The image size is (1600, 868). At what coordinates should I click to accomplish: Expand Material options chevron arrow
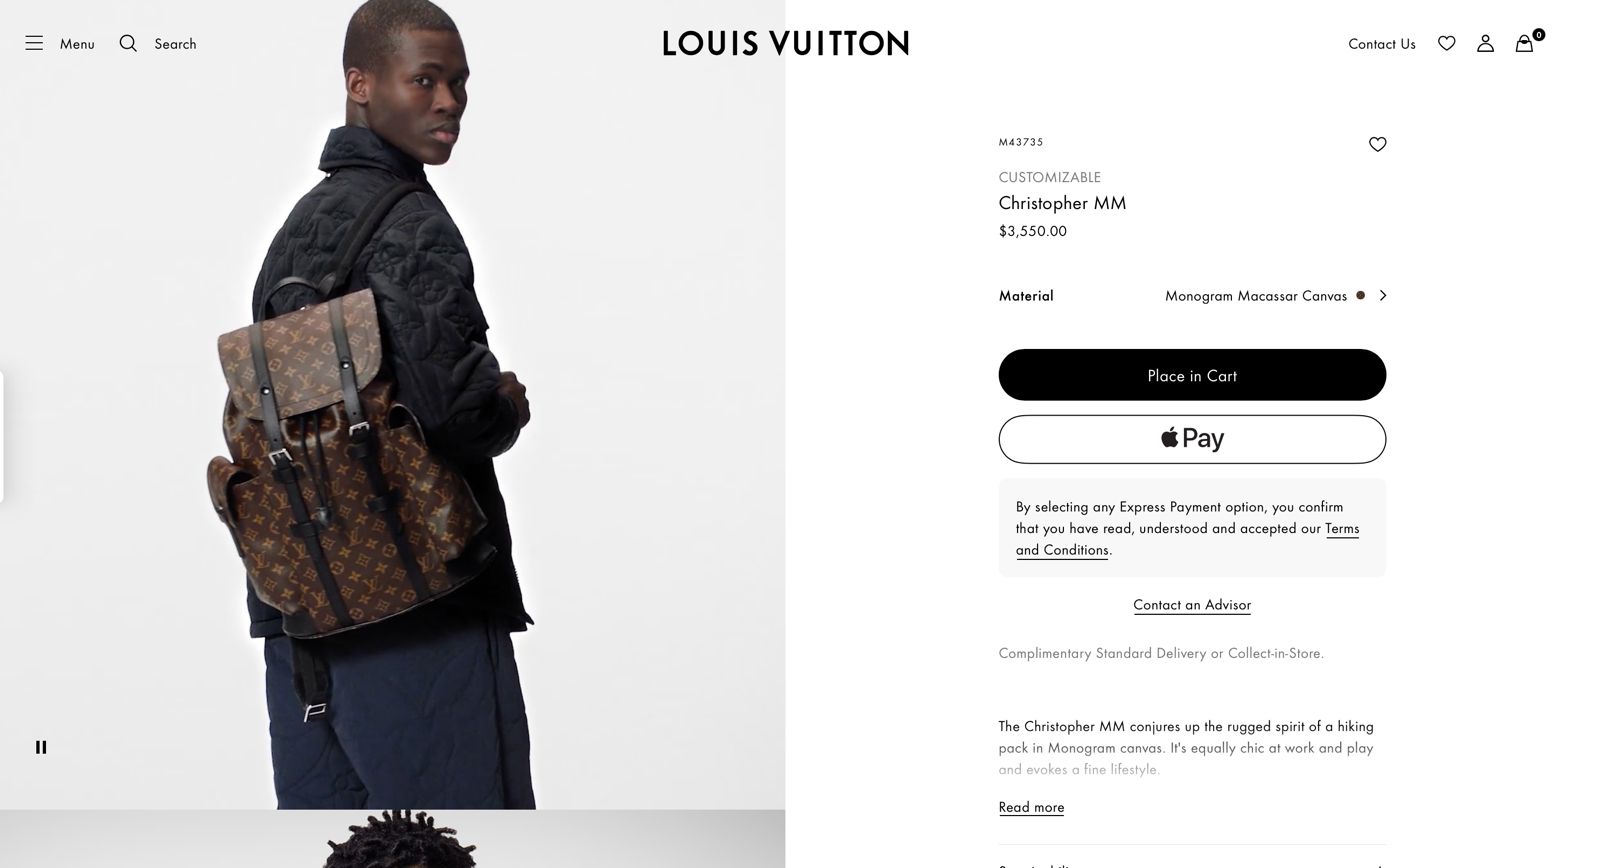click(x=1382, y=295)
